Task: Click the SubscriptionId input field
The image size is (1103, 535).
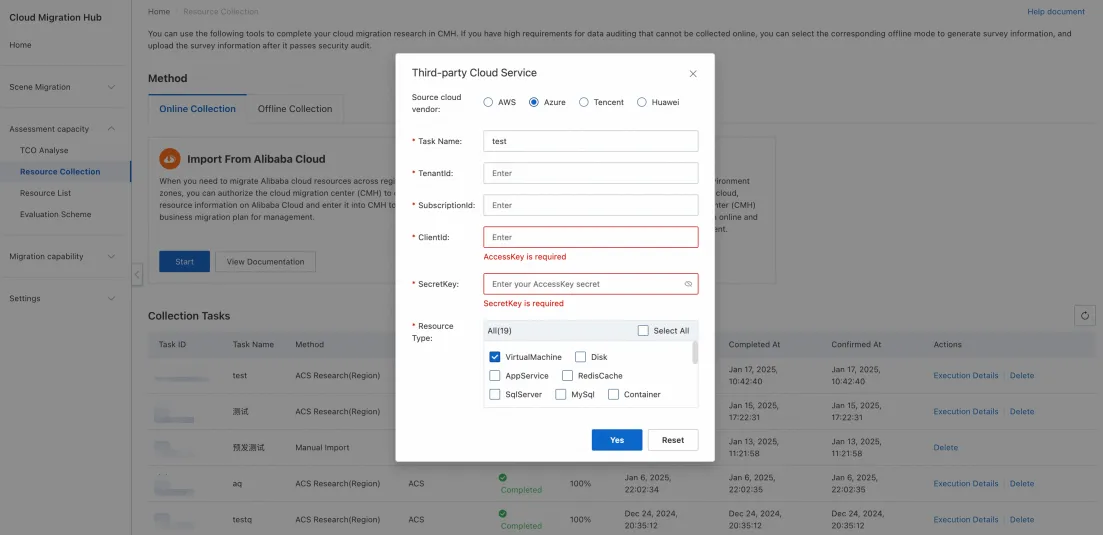Action: (591, 205)
